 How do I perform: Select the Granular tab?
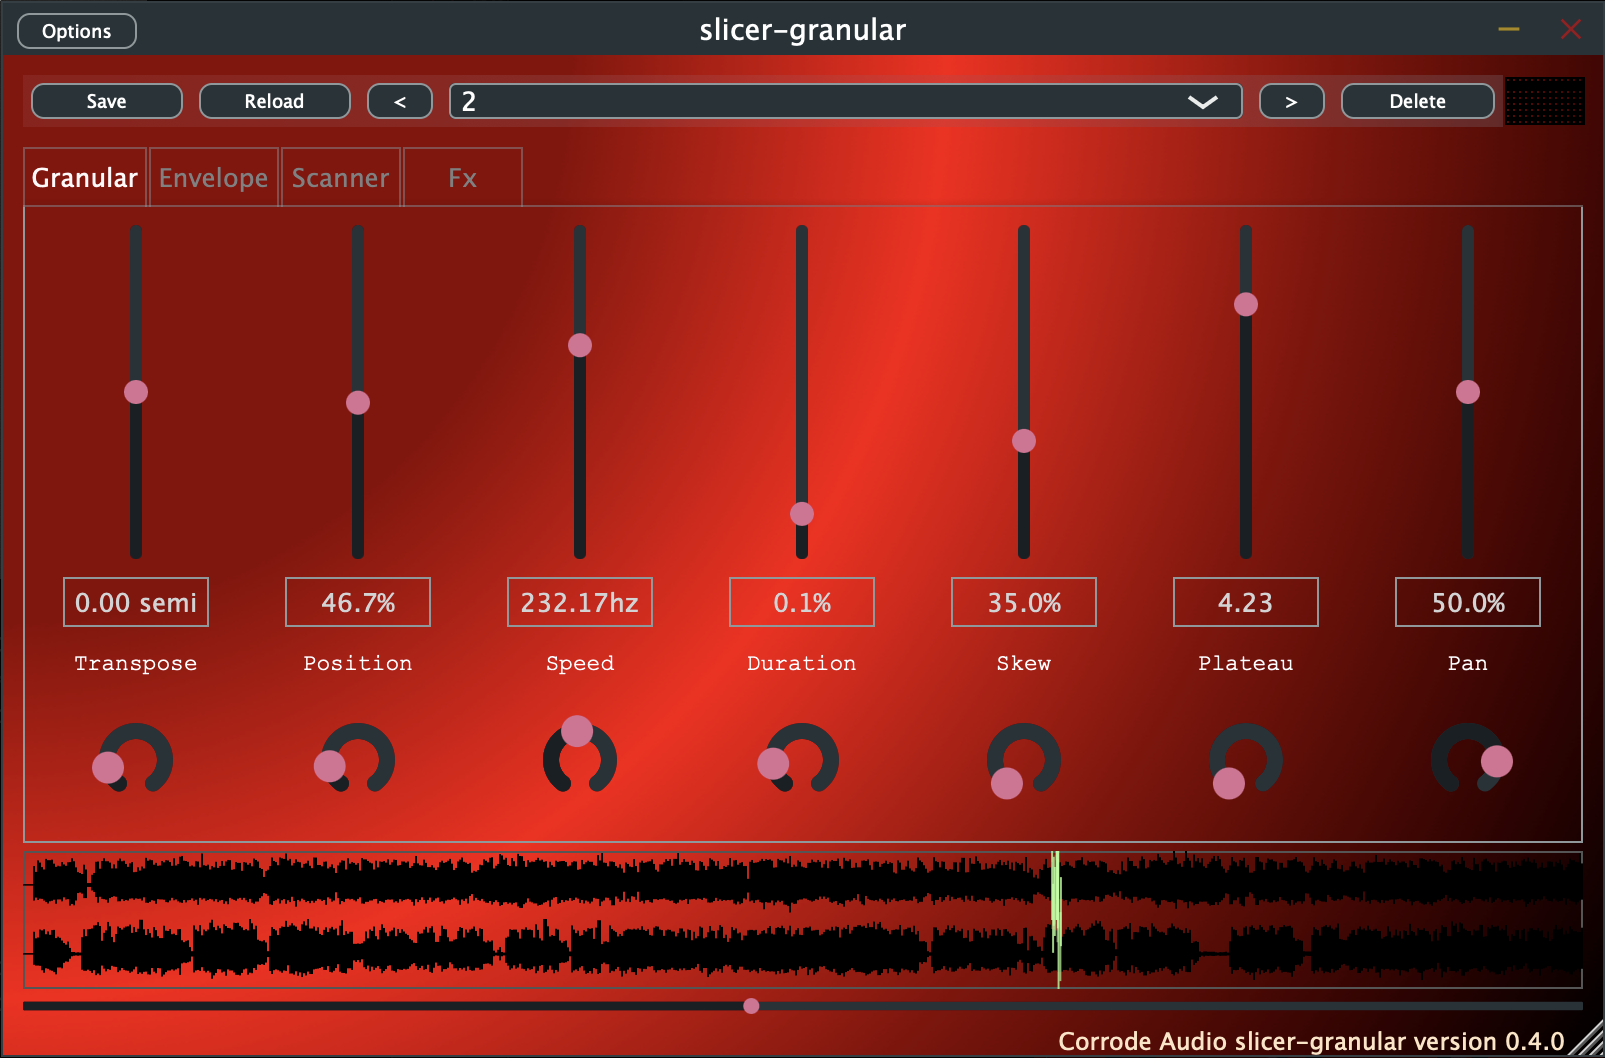tap(84, 177)
